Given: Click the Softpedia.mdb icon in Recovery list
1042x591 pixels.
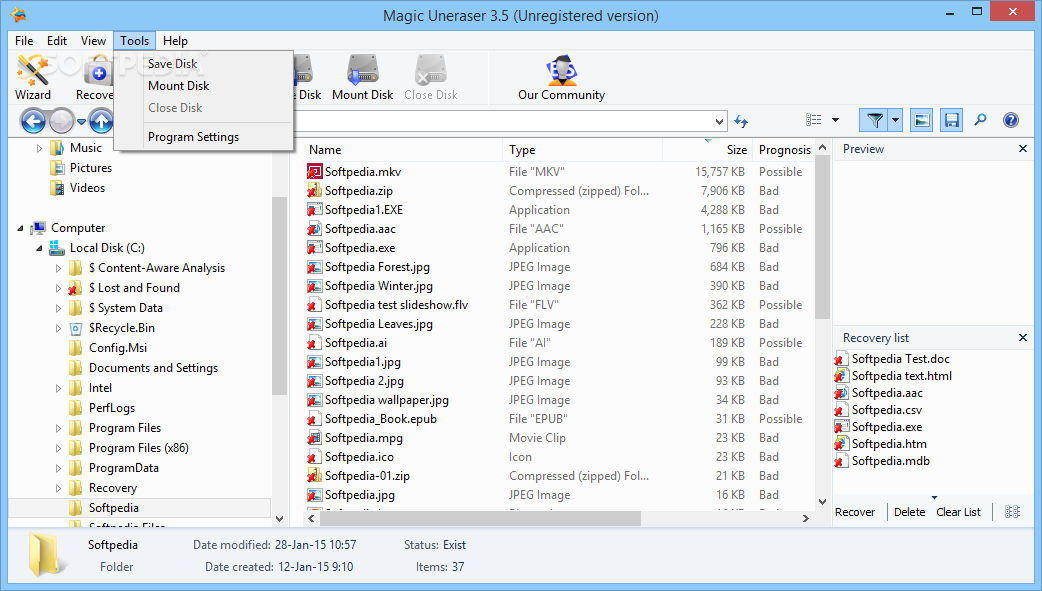Looking at the screenshot, I should click(841, 461).
